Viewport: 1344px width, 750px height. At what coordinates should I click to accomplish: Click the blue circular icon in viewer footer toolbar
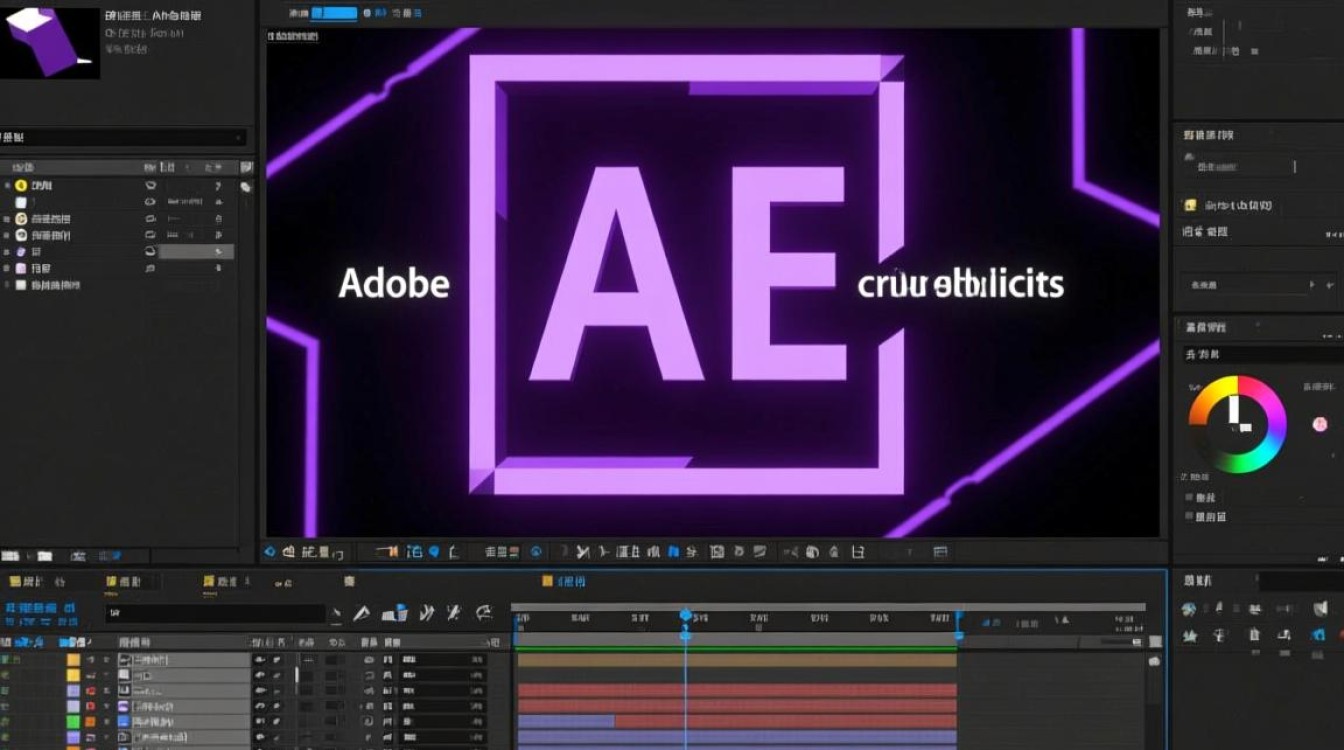point(536,551)
